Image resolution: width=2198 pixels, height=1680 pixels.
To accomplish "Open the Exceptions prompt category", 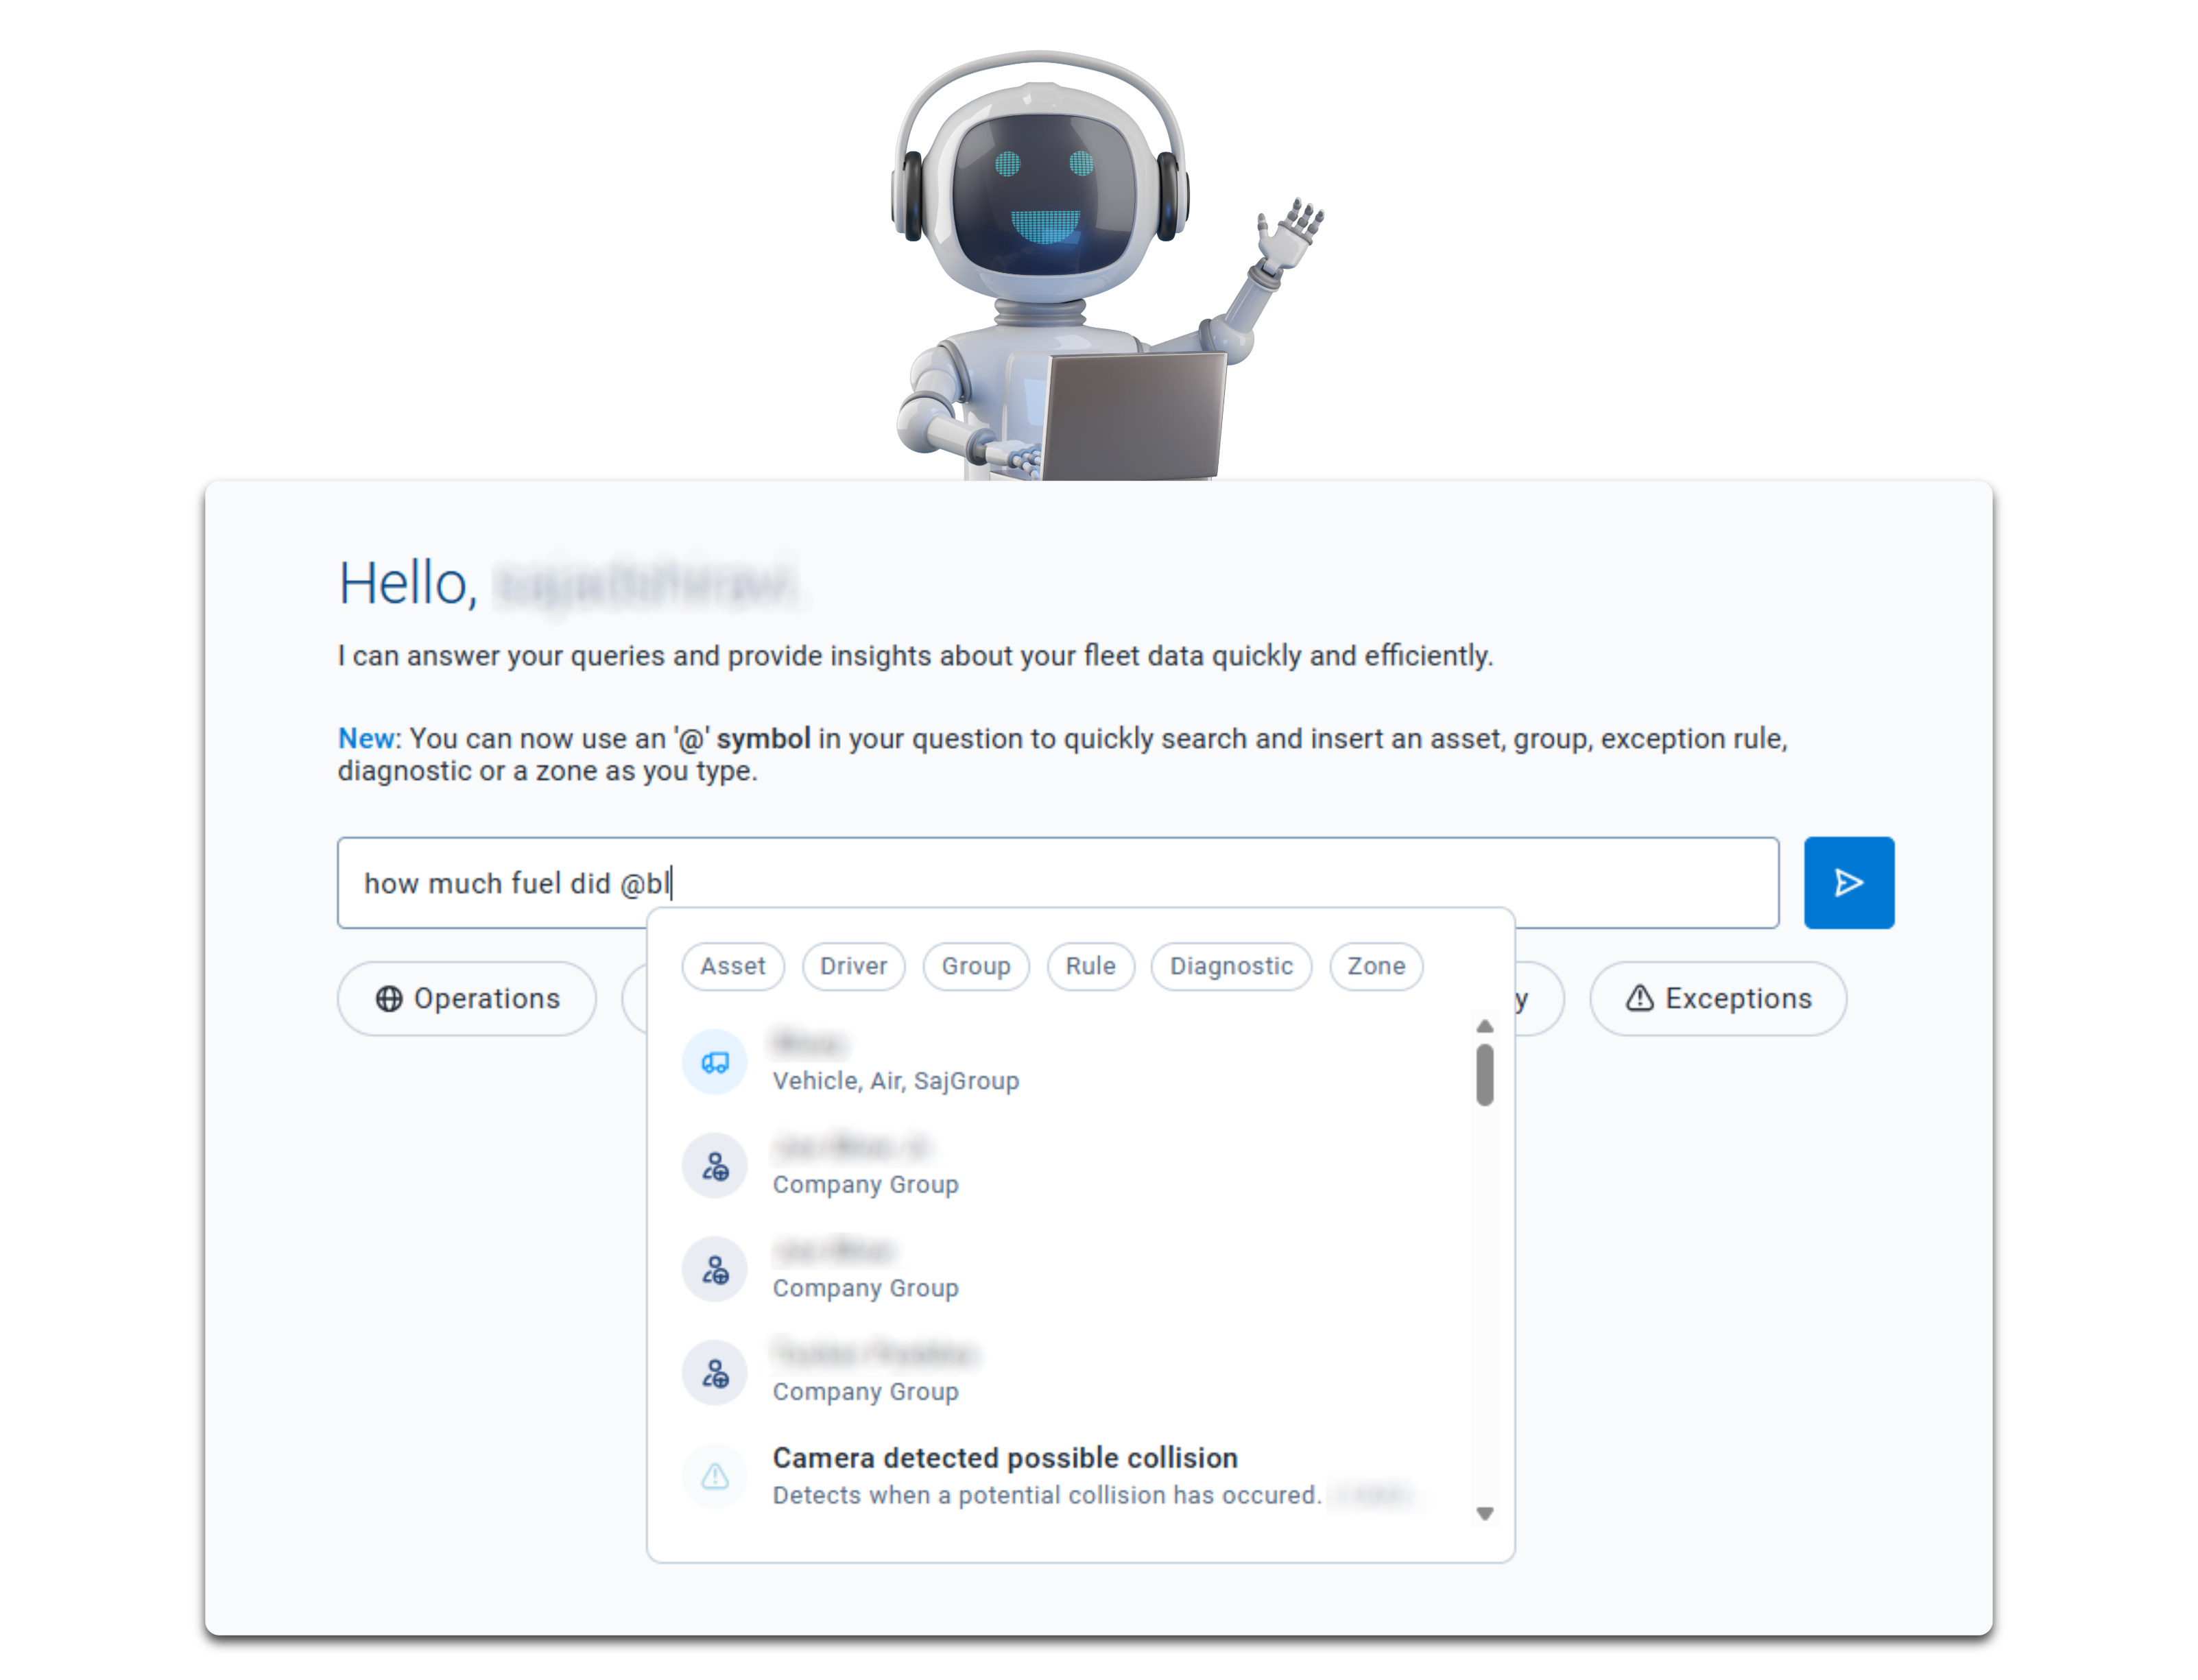I will (x=1718, y=998).
